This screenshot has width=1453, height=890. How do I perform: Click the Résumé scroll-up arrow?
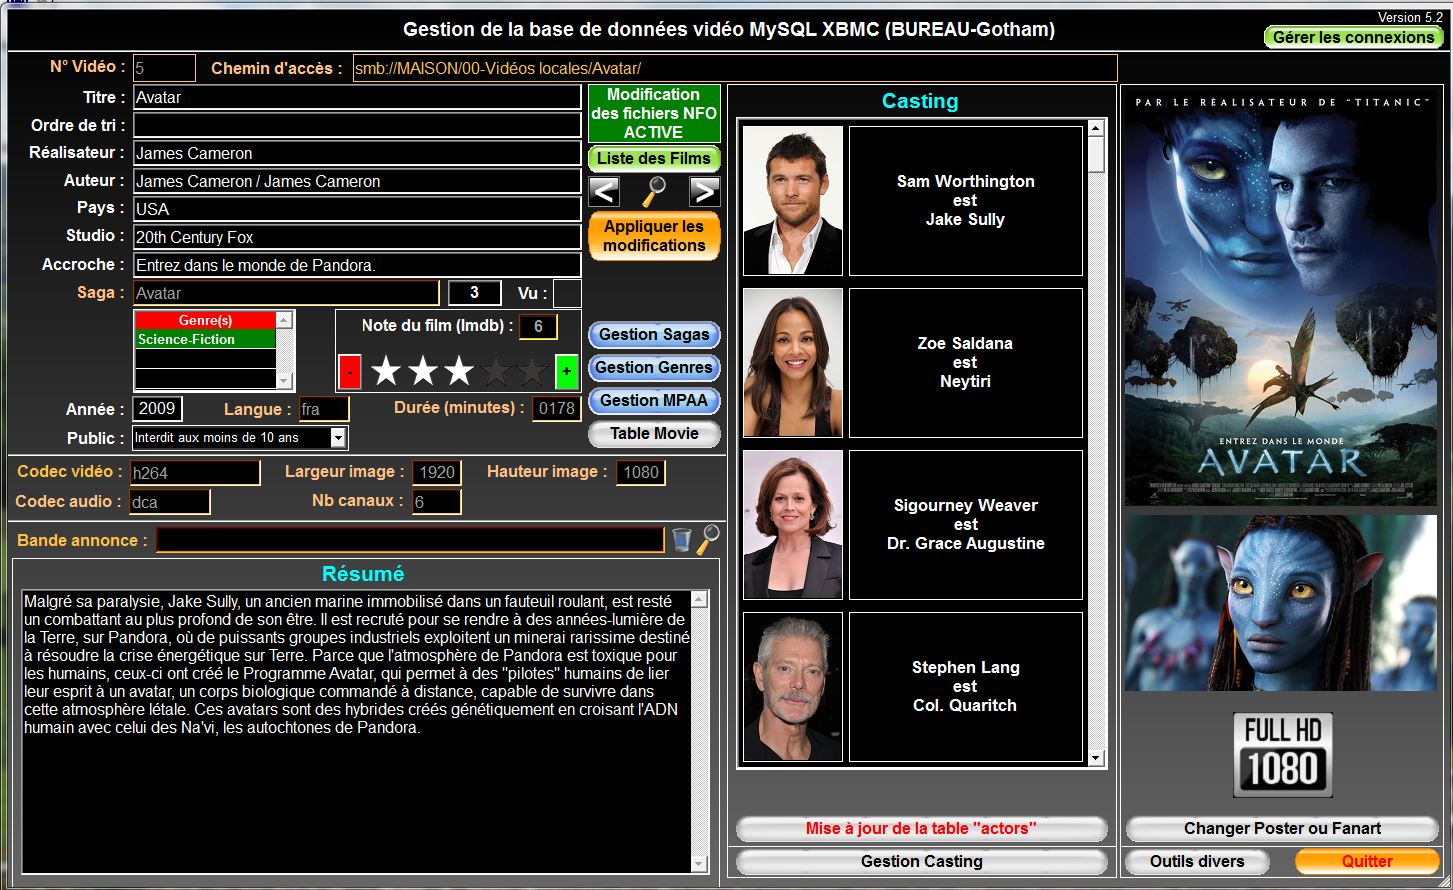[699, 600]
